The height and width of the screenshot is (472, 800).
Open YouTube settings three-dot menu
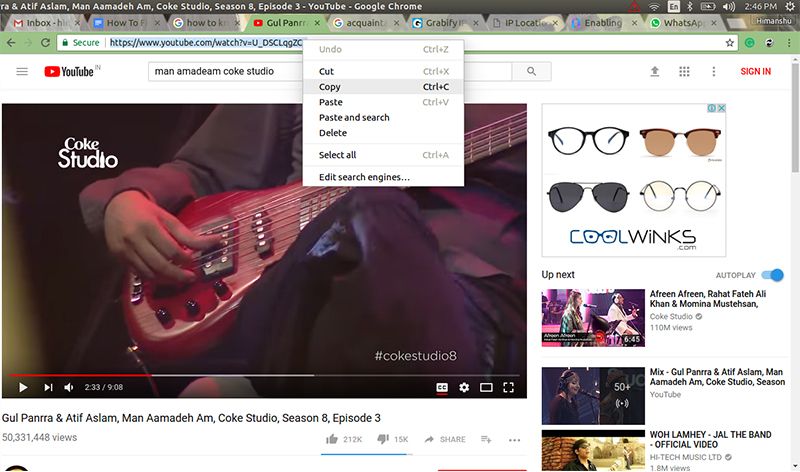coord(714,71)
